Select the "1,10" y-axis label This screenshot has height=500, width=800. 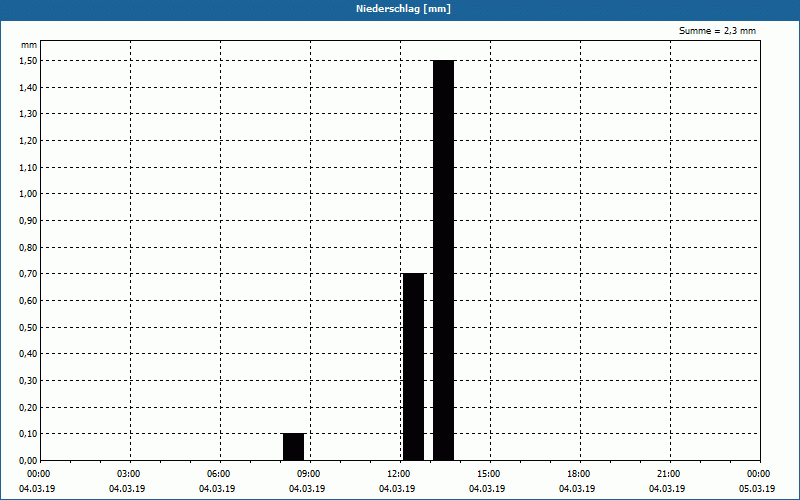coord(28,167)
